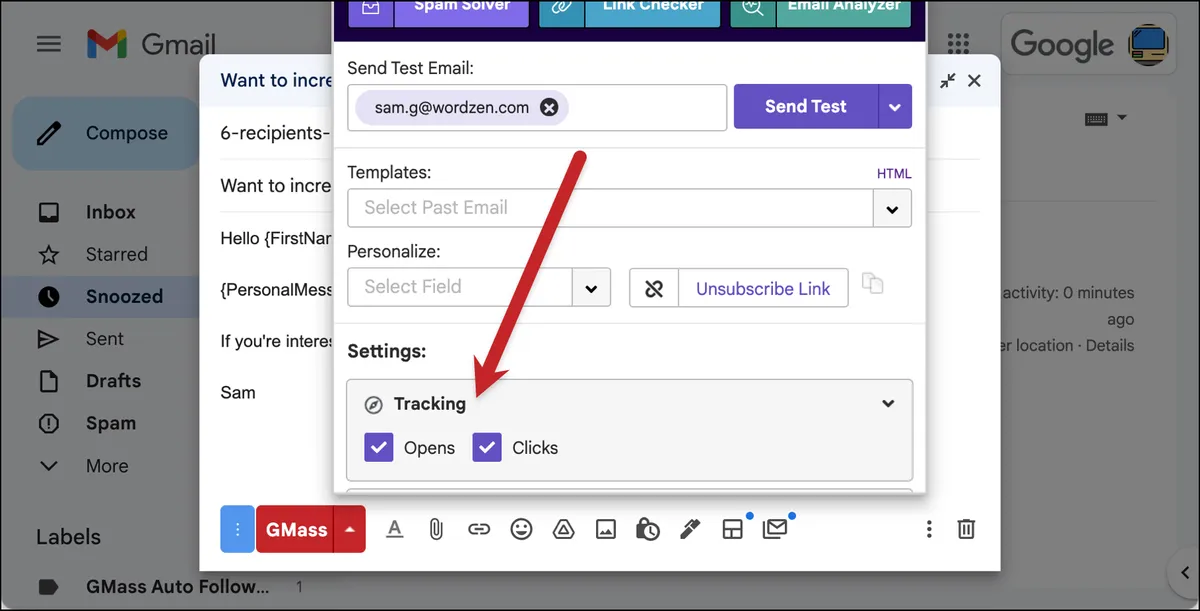Insert files using Google Drive icon
Image resolution: width=1200 pixels, height=611 pixels.
tap(563, 529)
